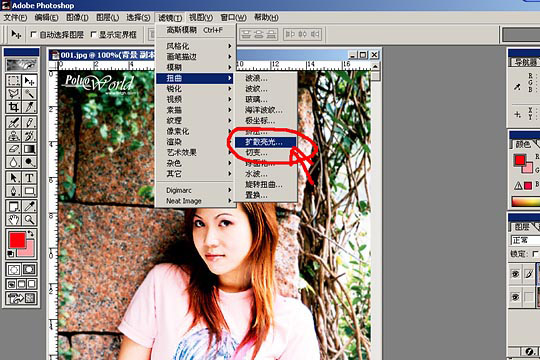Select the Clone Stamp tool
This screenshot has width=540, height=360.
(x=13, y=136)
